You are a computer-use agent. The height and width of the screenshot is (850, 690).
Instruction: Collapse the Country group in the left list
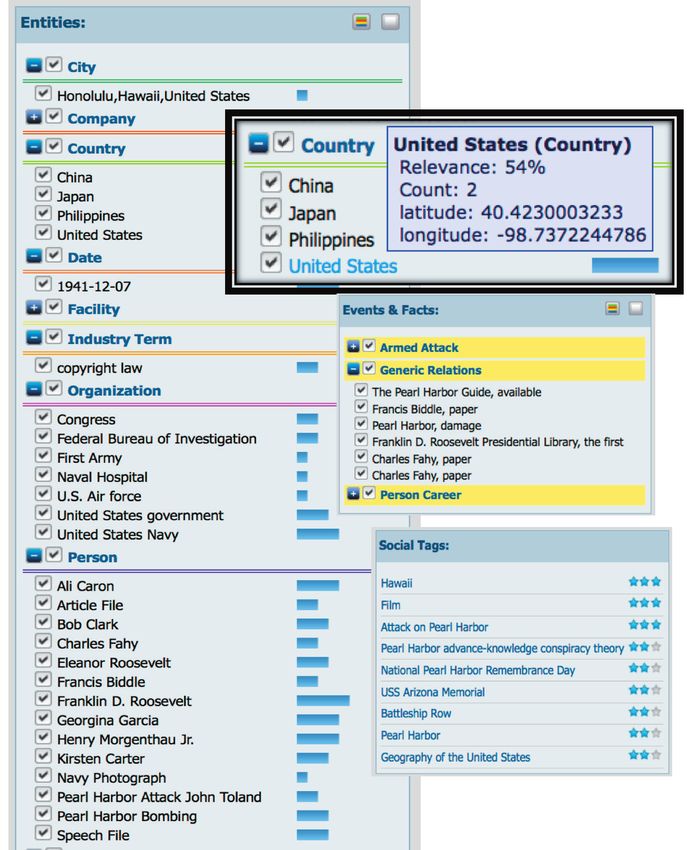coord(34,147)
